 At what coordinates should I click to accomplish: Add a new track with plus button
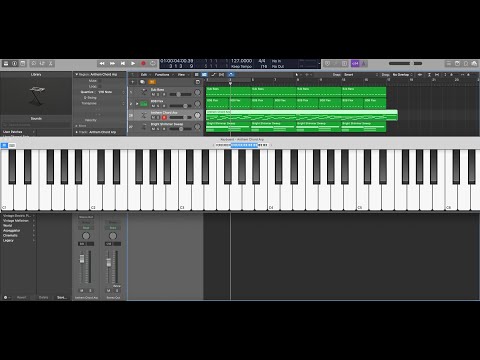(x=133, y=82)
